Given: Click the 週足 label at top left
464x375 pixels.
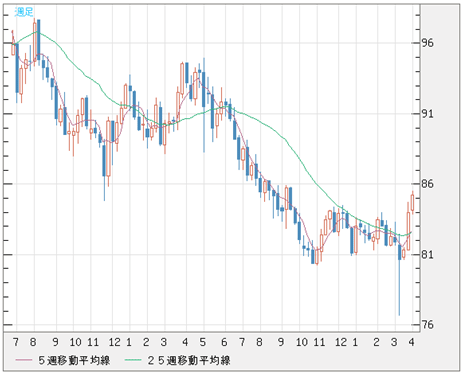Looking at the screenshot, I should tap(24, 12).
